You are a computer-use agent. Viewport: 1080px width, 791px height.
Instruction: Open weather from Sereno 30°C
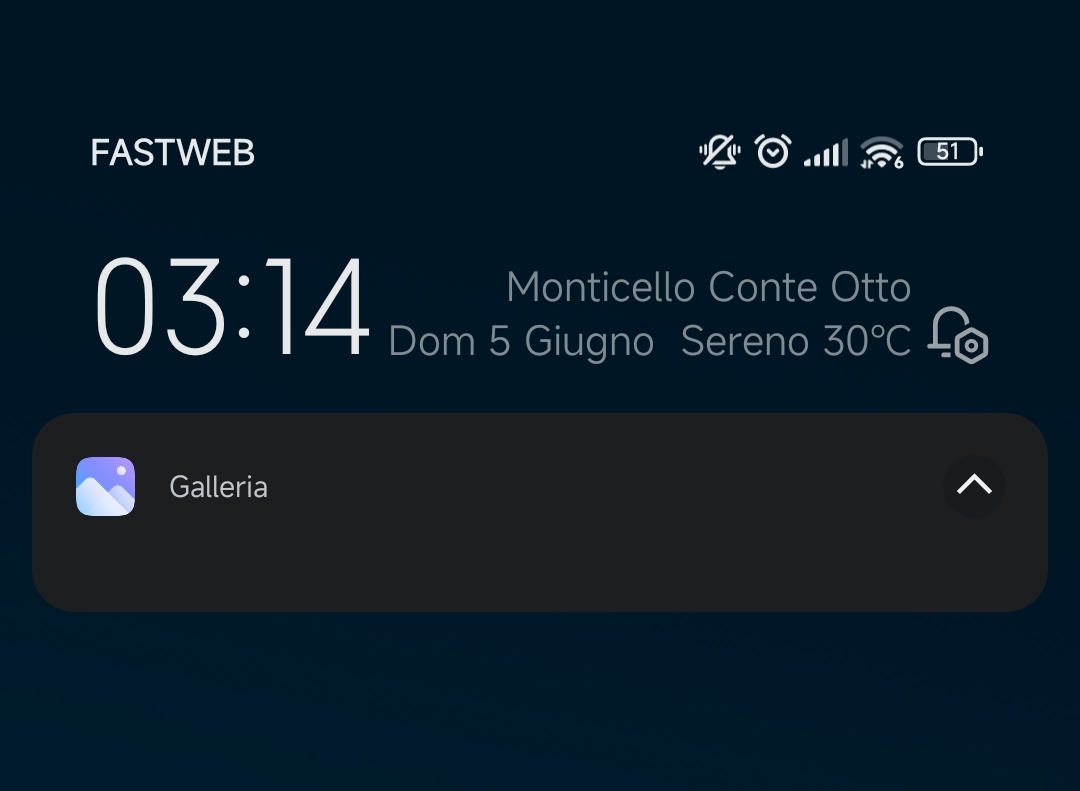pyautogui.click(x=796, y=341)
